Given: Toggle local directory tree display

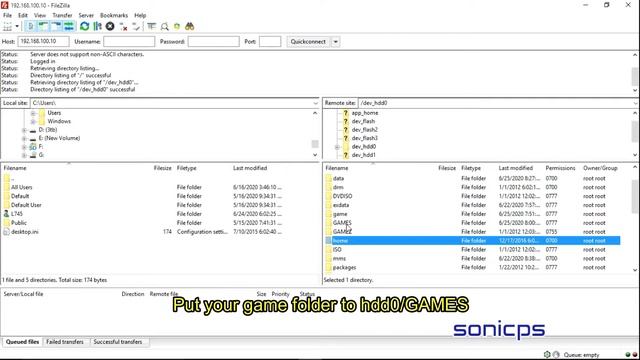Looking at the screenshot, I should tap(43, 27).
